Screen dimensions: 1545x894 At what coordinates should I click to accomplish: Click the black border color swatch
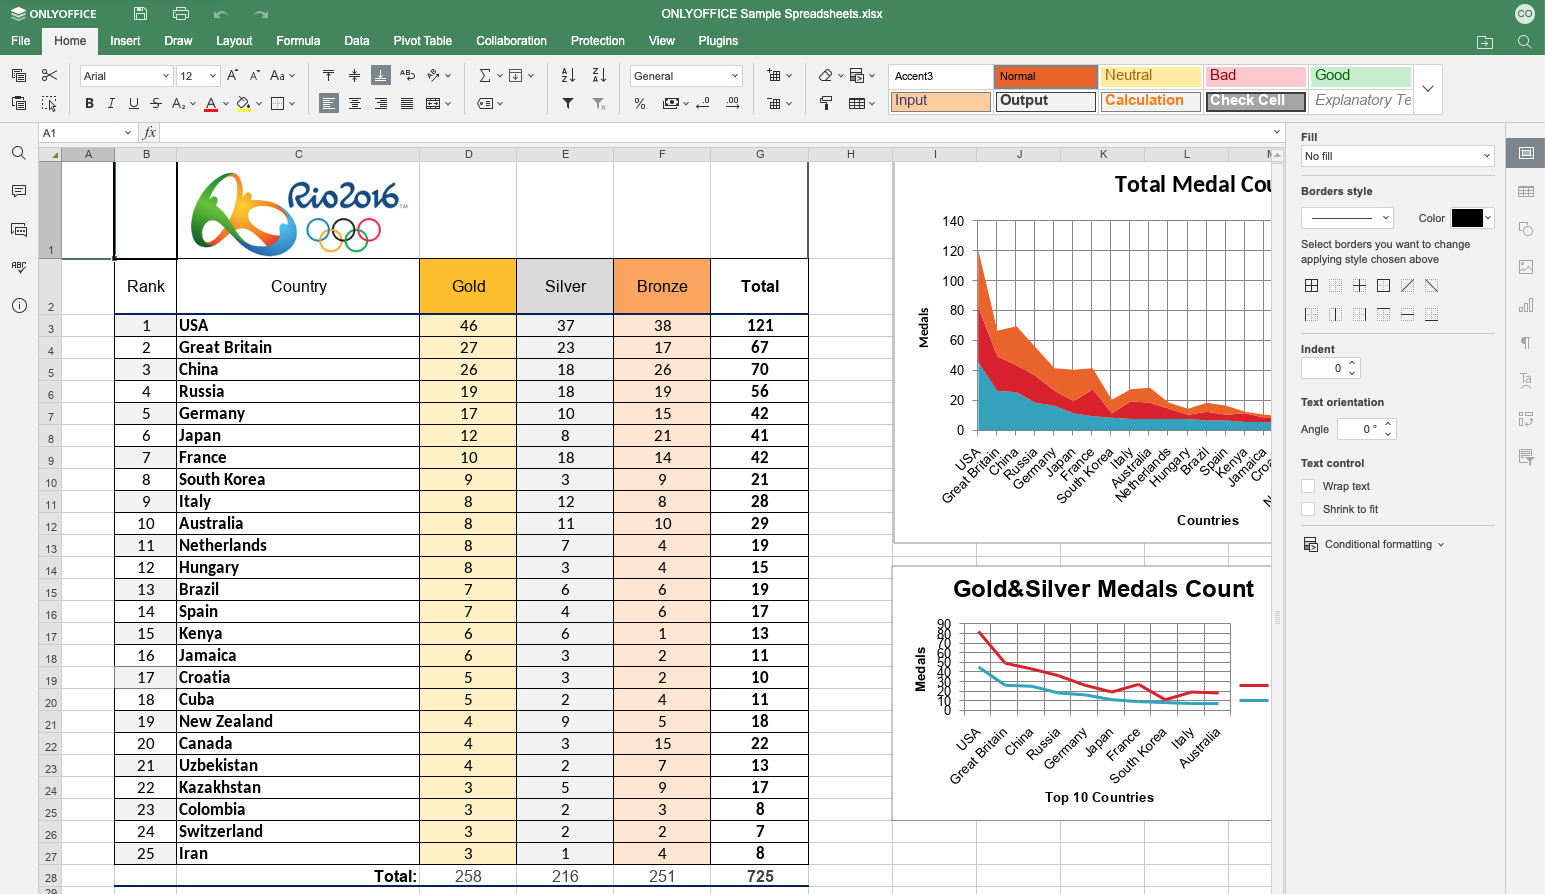coord(1466,218)
